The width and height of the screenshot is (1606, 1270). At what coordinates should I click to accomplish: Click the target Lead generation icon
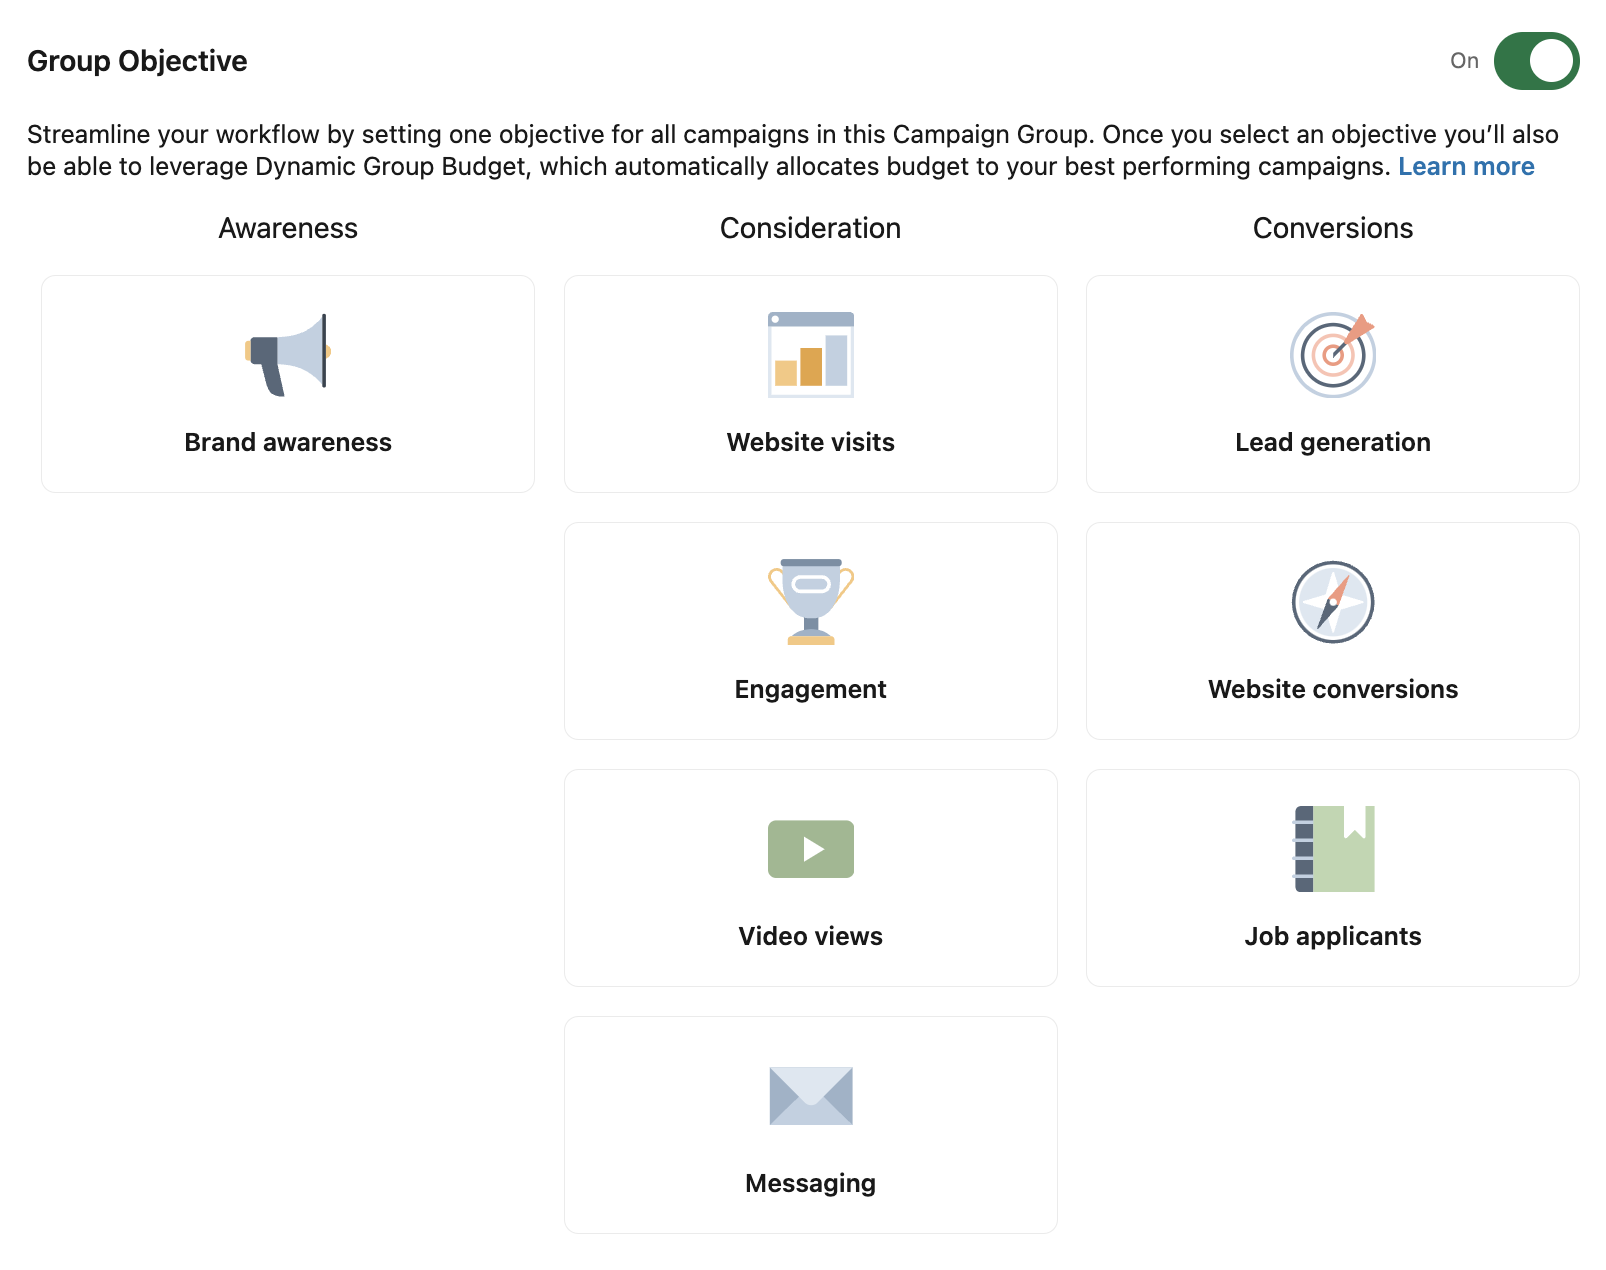pyautogui.click(x=1332, y=355)
